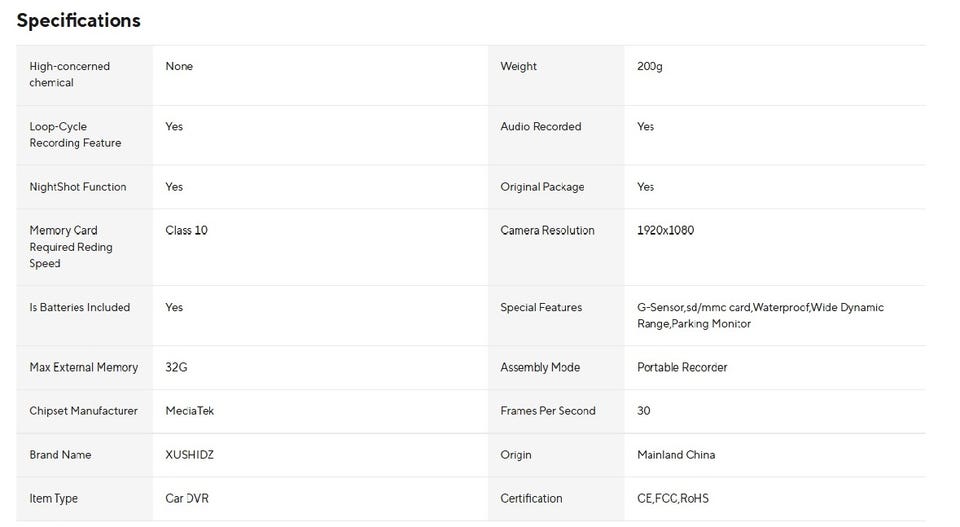Click the Audio Recorded label
The image size is (960, 527).
tap(540, 126)
